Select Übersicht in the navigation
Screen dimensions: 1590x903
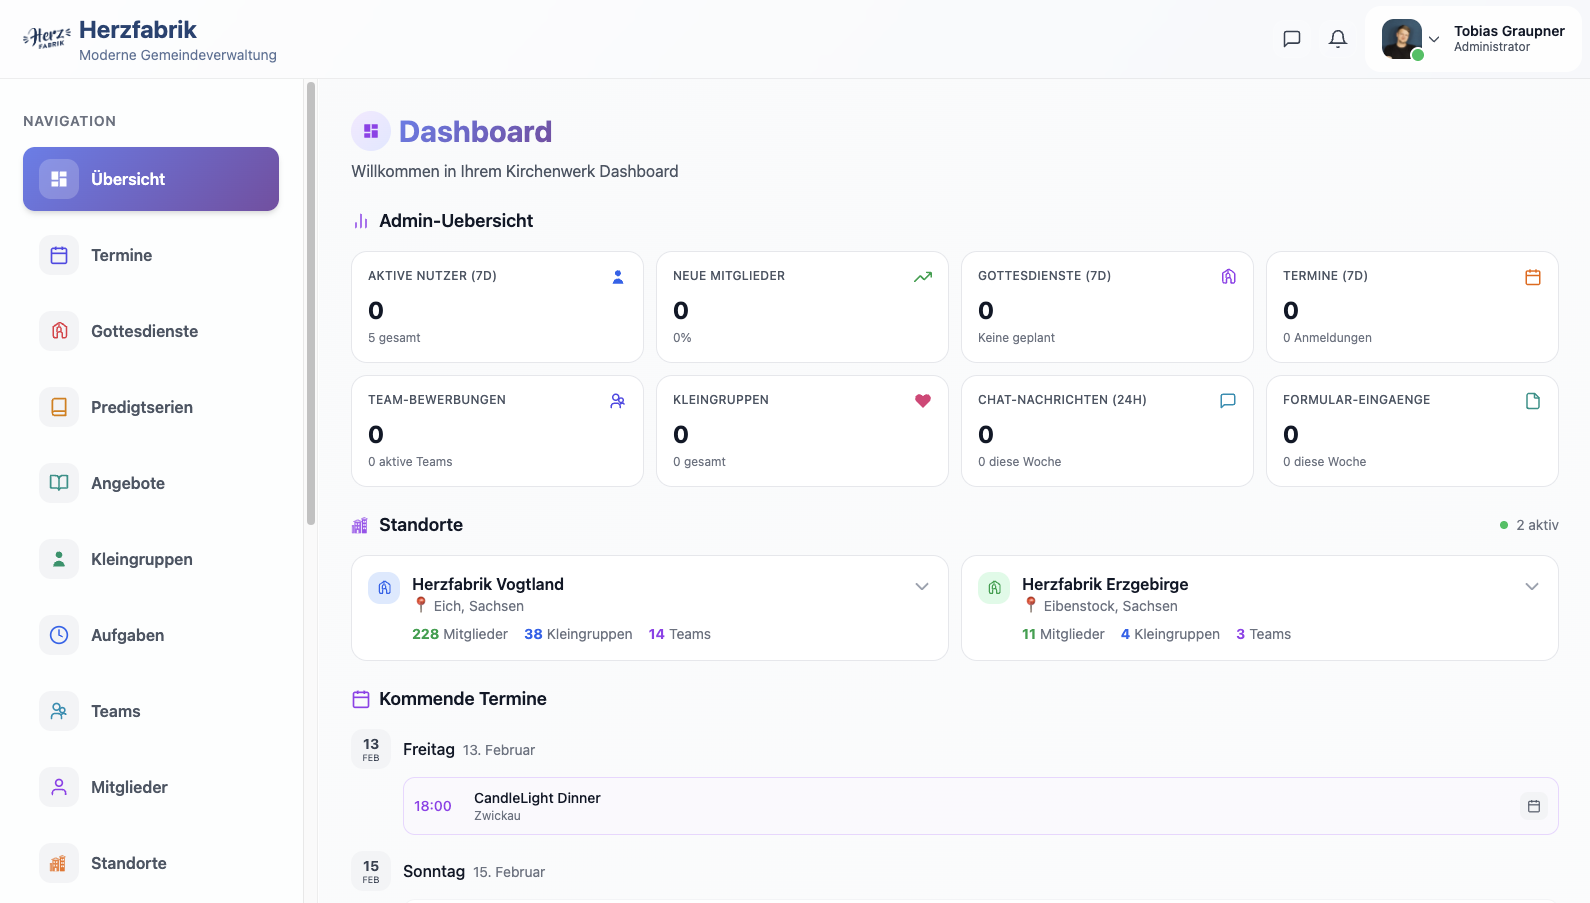coord(151,179)
